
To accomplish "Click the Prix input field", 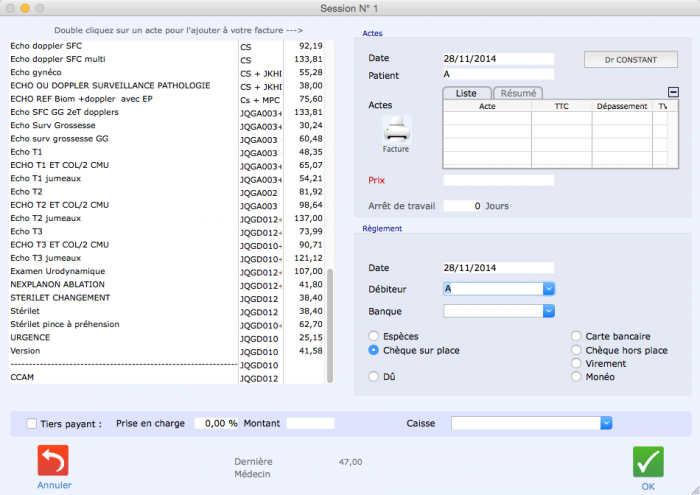I will click(x=498, y=180).
